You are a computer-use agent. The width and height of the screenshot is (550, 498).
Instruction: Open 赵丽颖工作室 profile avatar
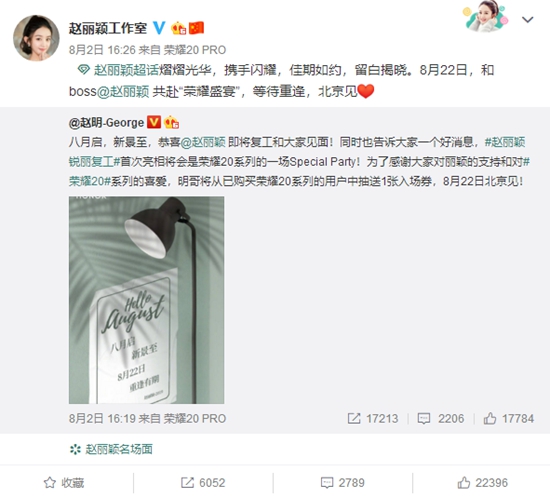[36, 38]
